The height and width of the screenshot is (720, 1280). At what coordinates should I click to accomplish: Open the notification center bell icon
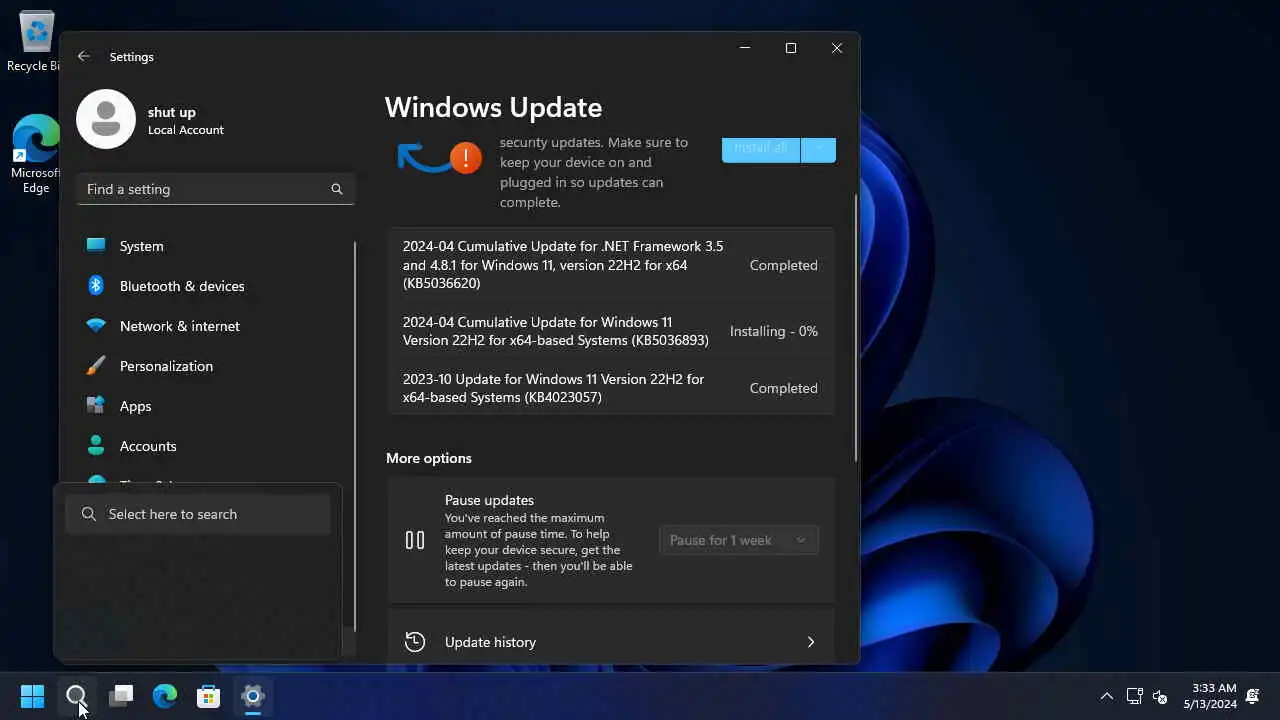[x=1252, y=696]
